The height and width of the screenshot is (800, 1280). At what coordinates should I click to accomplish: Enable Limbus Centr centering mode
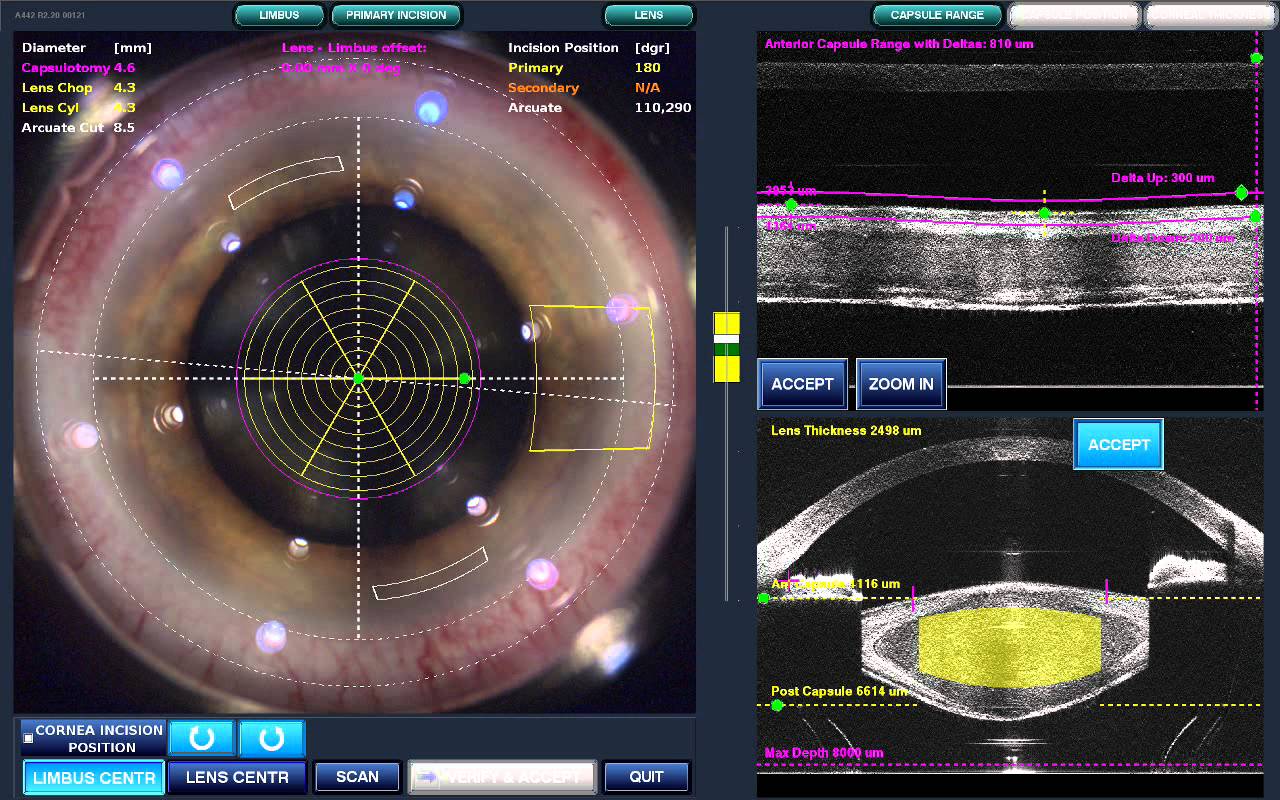coord(94,777)
